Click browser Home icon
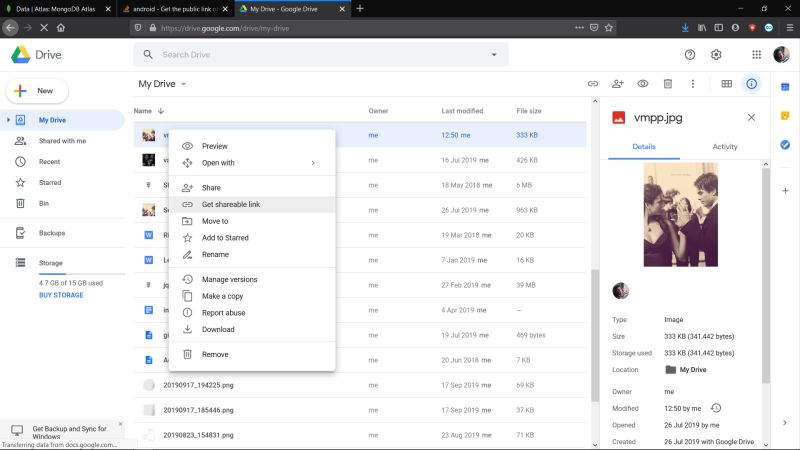Viewport: 800px width, 450px height. click(x=61, y=28)
